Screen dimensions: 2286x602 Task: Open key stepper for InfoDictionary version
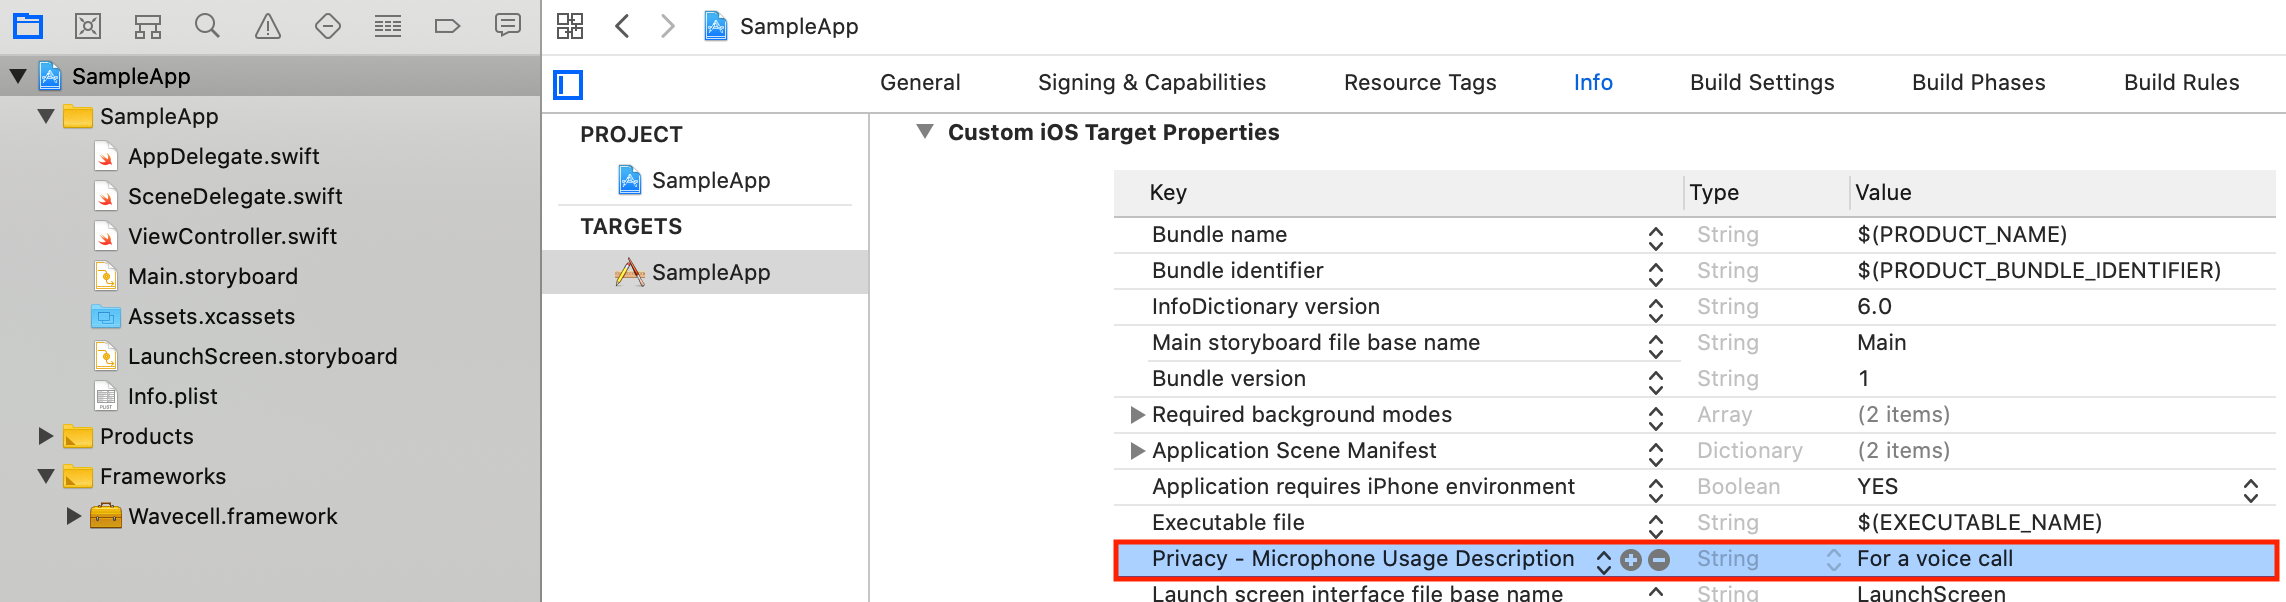(1656, 309)
